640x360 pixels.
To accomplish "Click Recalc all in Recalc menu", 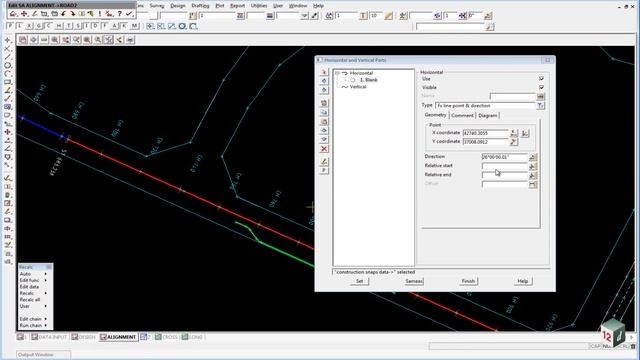I will (x=30, y=300).
